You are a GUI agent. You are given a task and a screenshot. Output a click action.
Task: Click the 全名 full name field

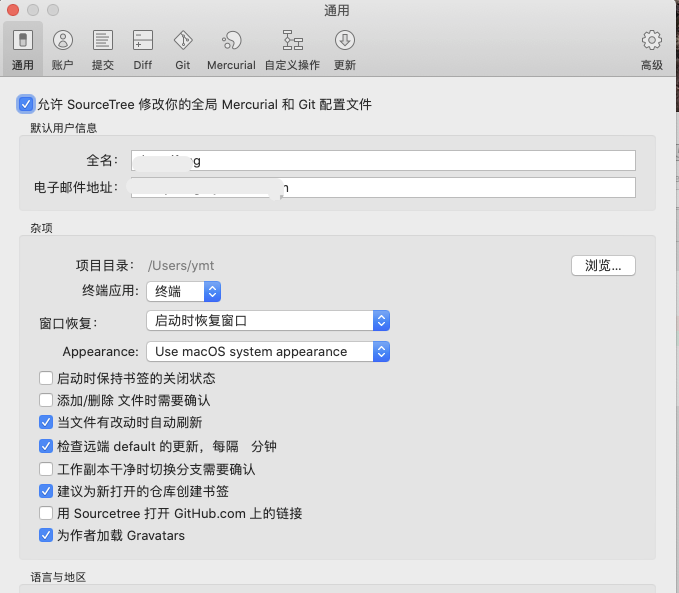(383, 161)
